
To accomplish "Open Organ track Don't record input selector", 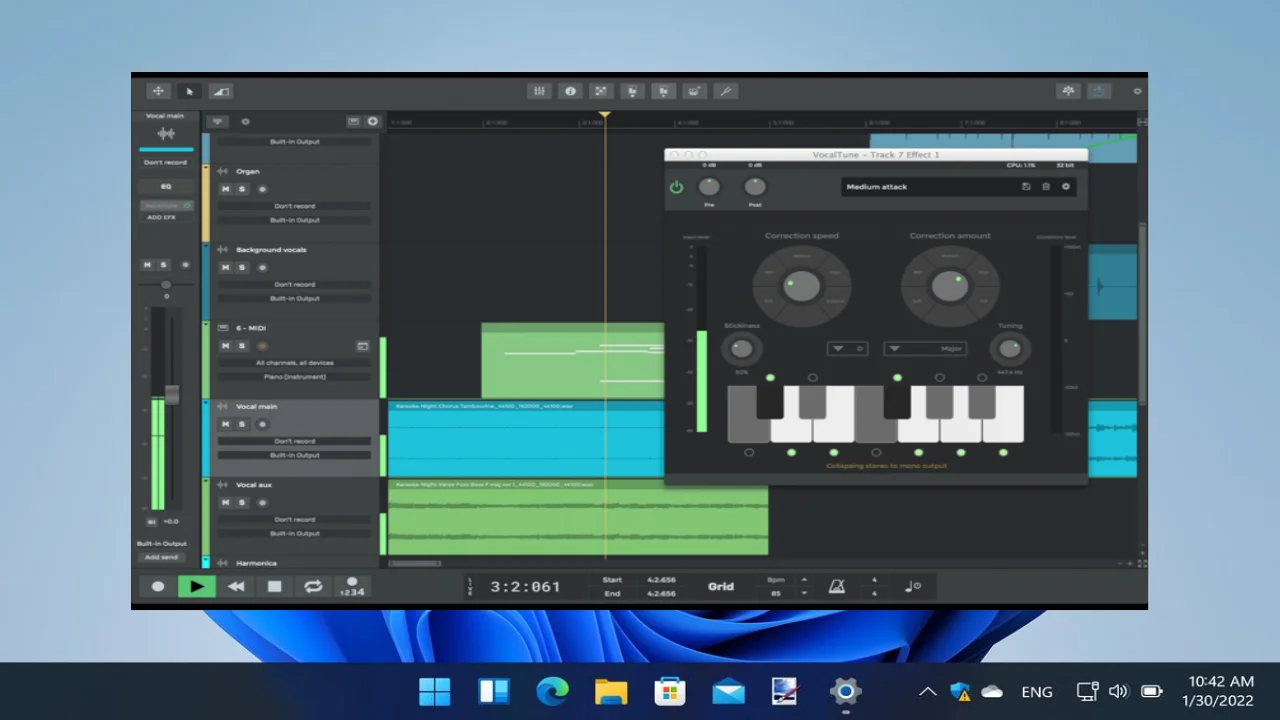I will coord(295,206).
